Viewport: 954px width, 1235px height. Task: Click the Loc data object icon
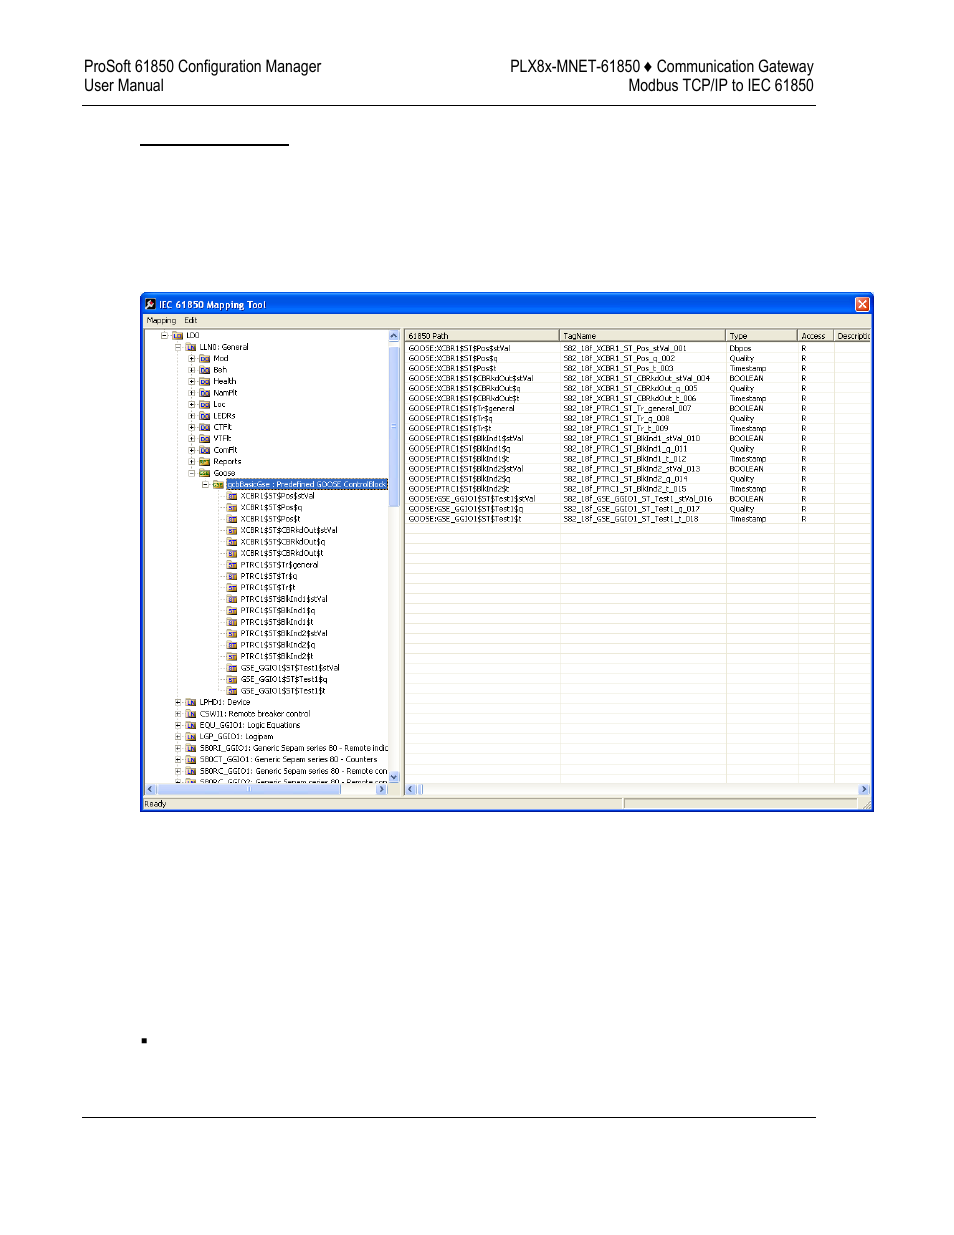click(205, 405)
